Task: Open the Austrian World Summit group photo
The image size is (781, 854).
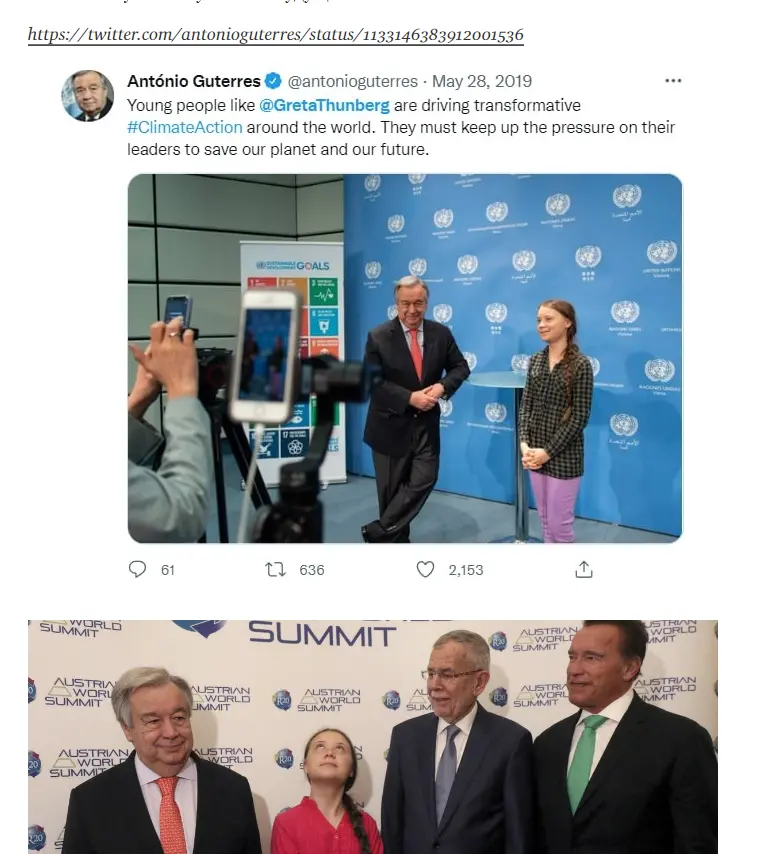Action: (373, 737)
